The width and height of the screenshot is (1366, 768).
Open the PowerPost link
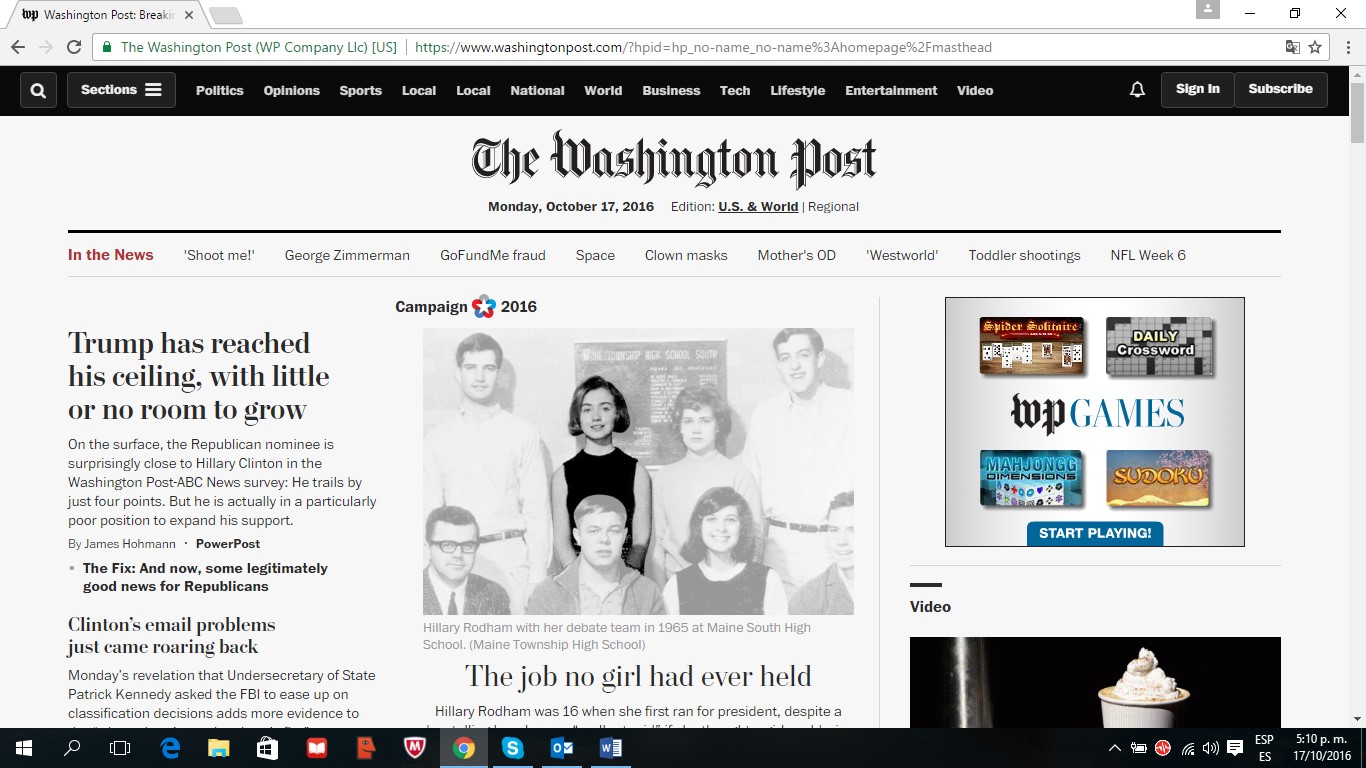[228, 544]
